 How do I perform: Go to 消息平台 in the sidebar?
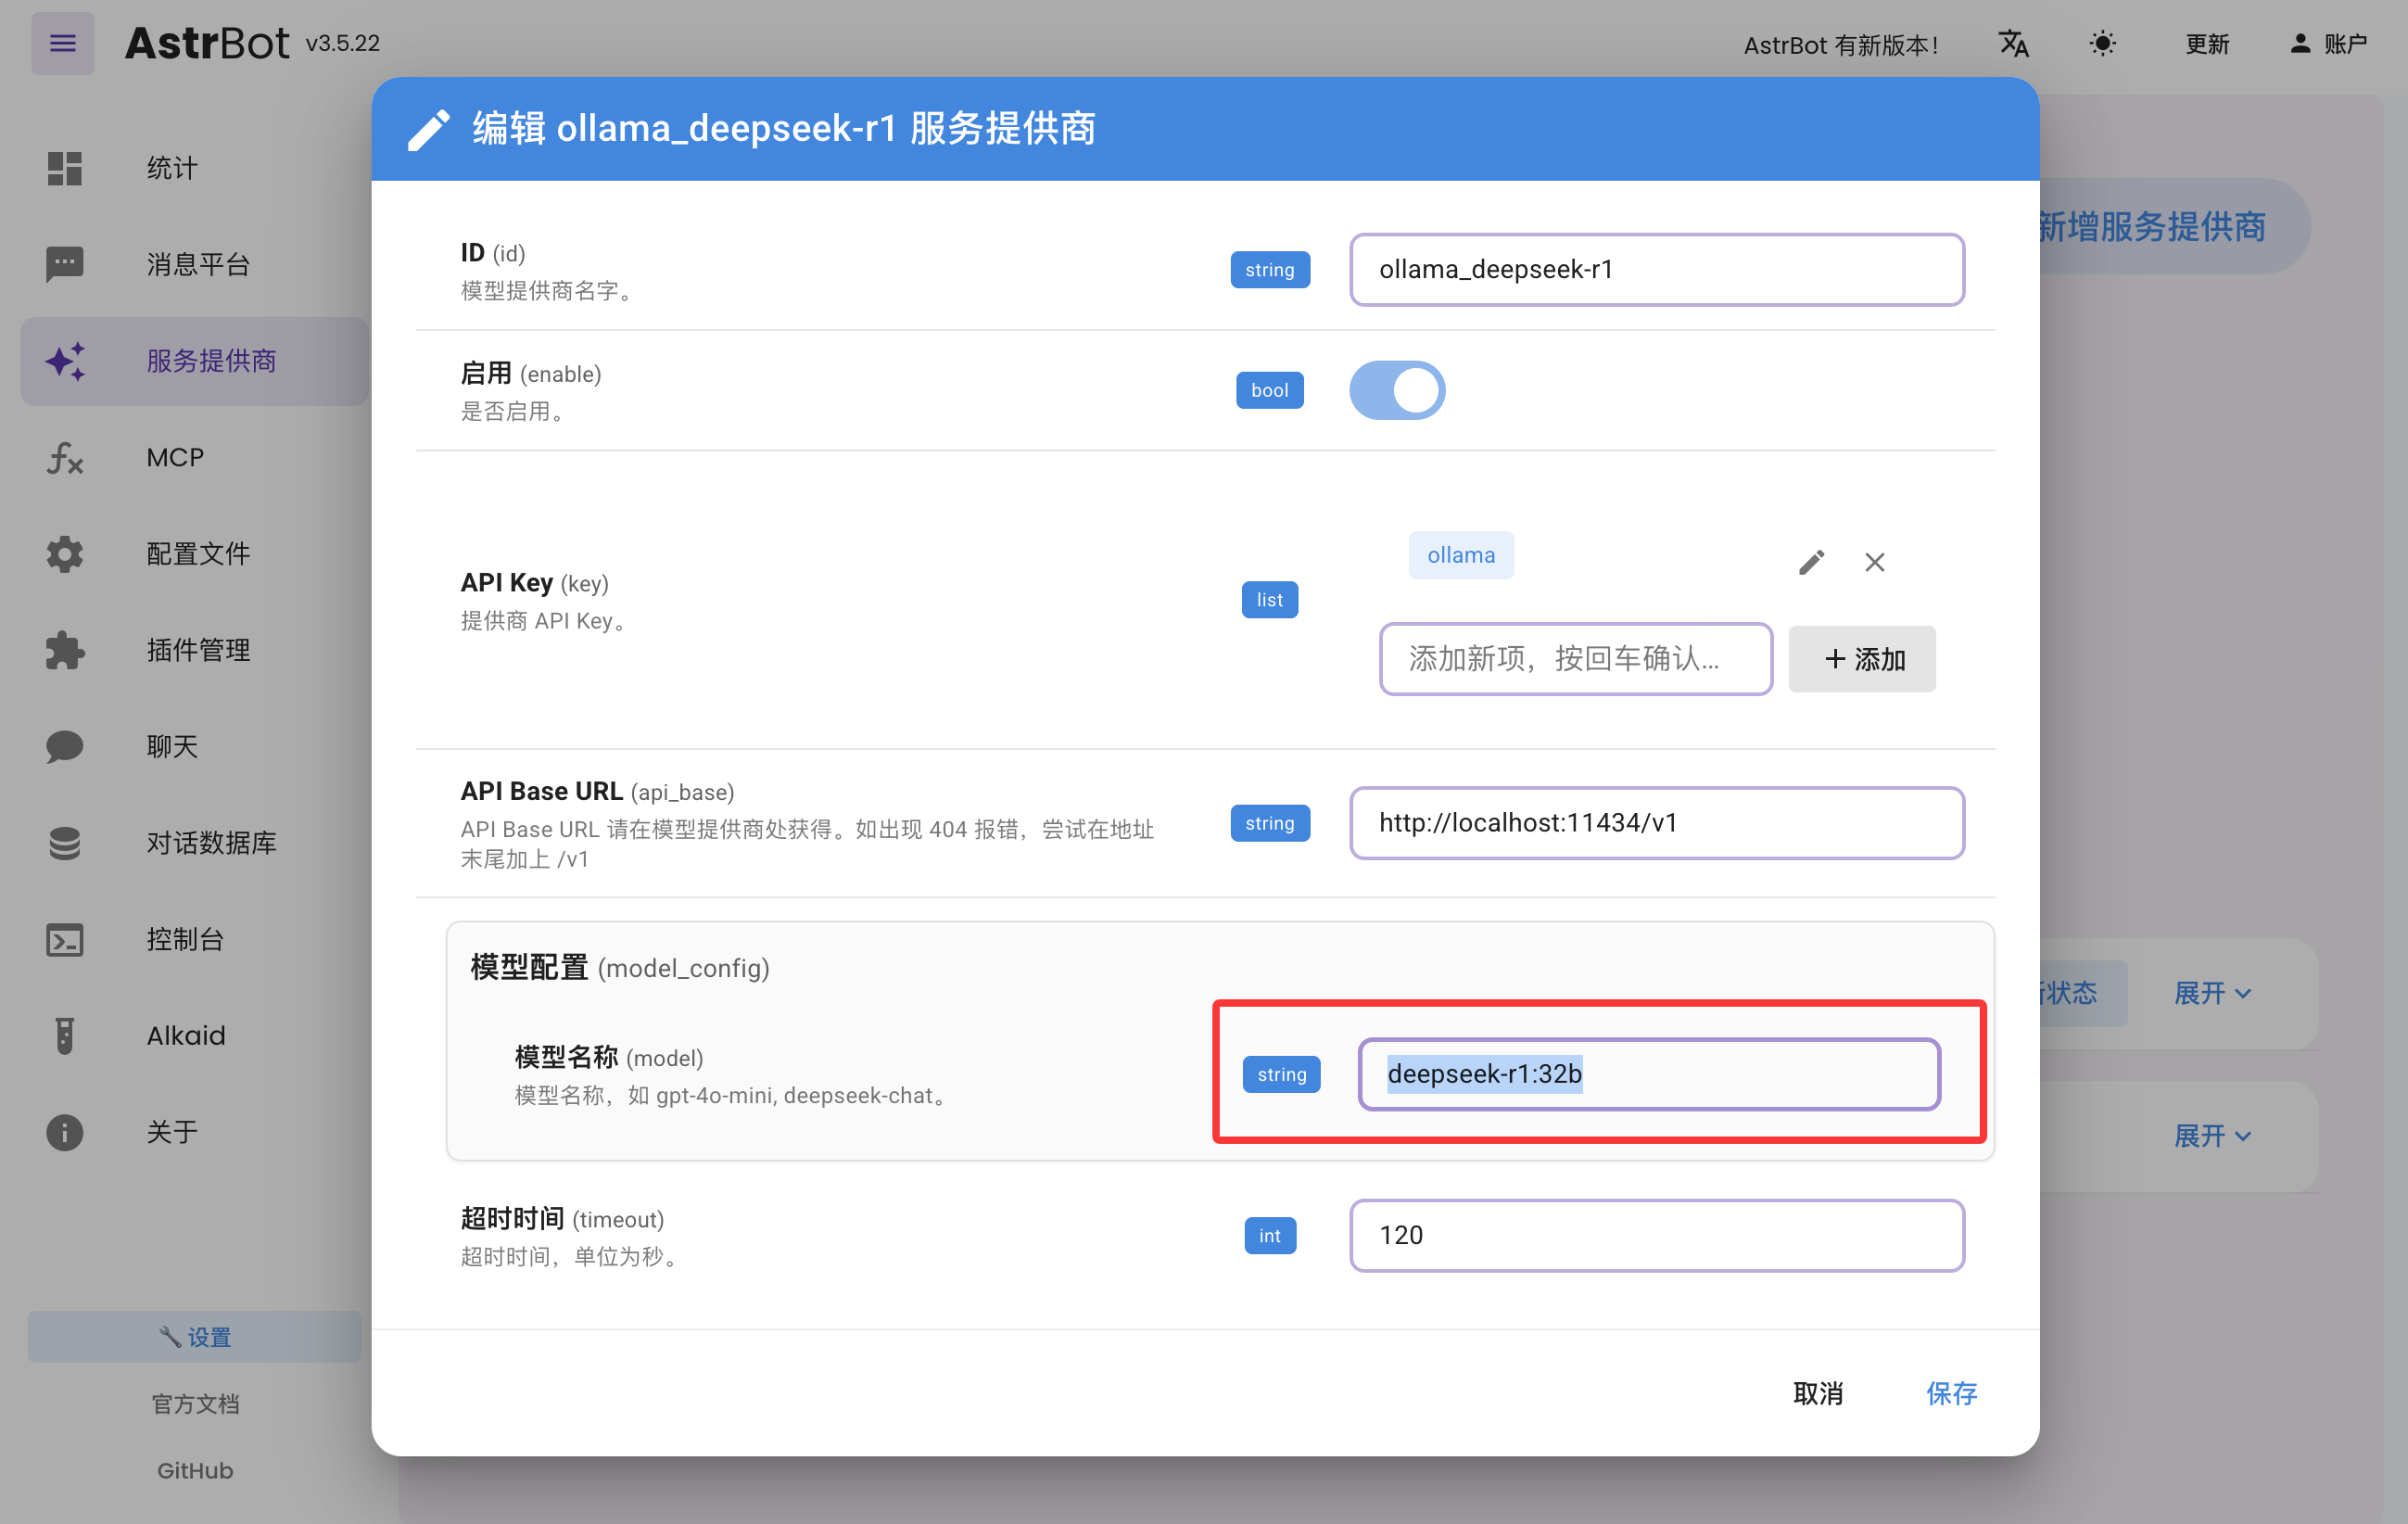pos(197,264)
